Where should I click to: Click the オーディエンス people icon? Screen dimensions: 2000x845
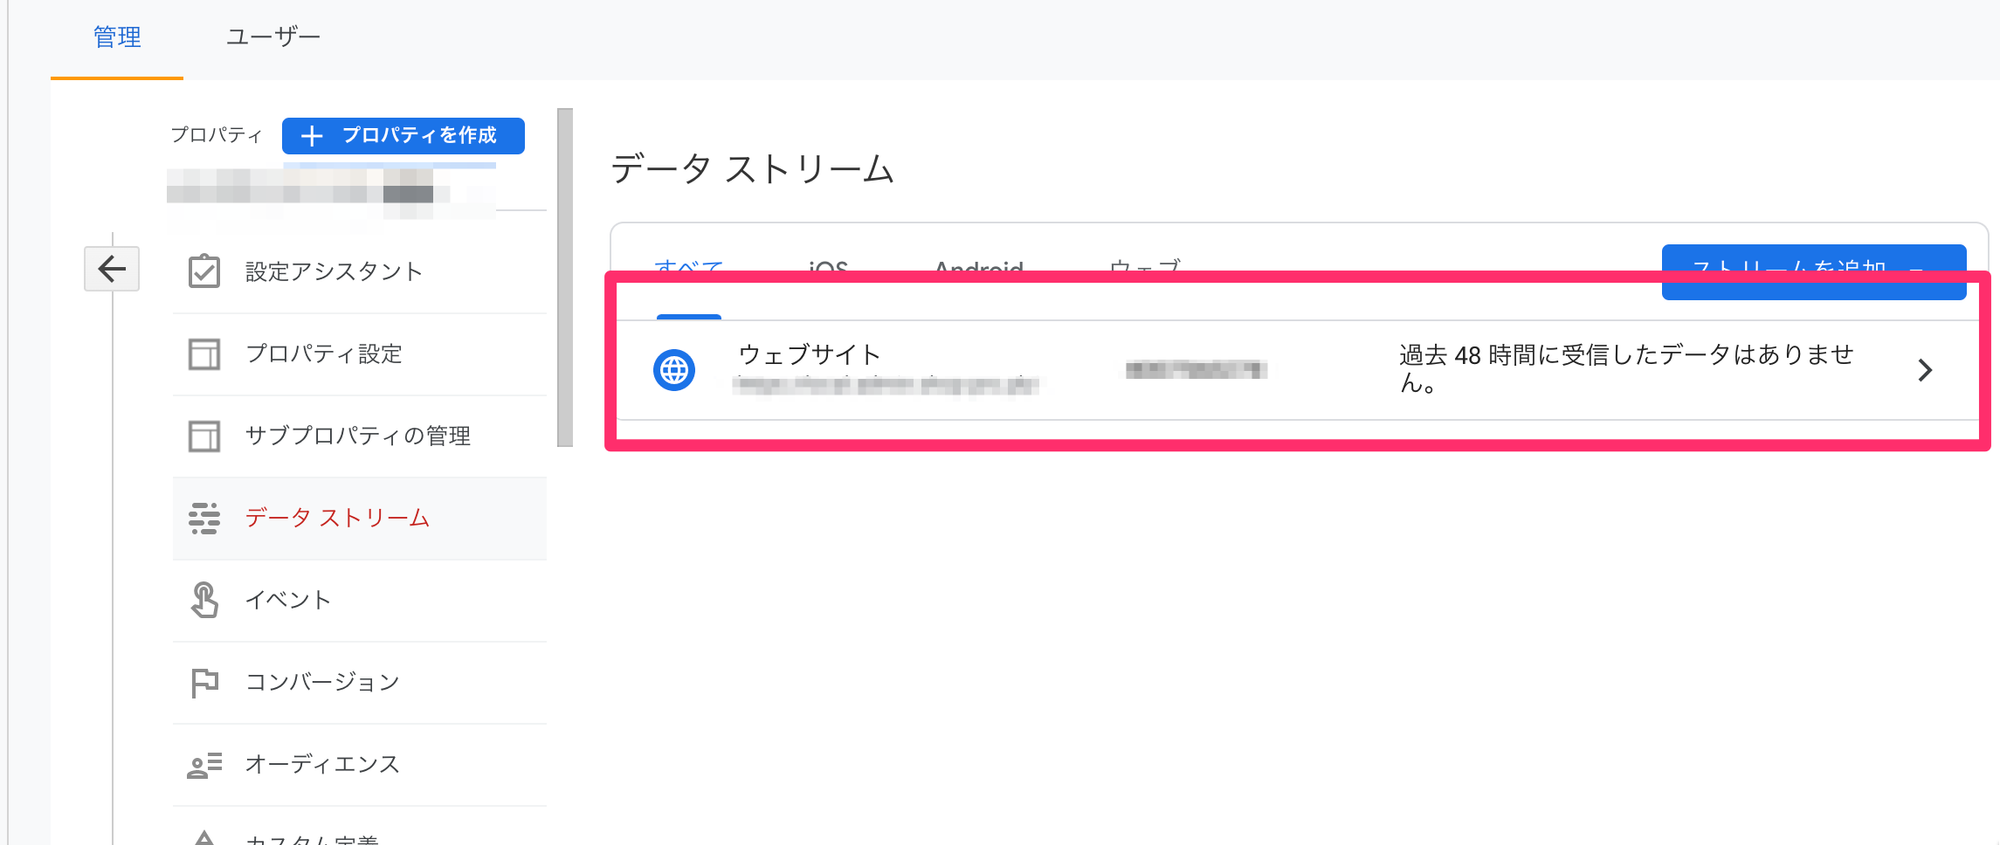click(204, 765)
